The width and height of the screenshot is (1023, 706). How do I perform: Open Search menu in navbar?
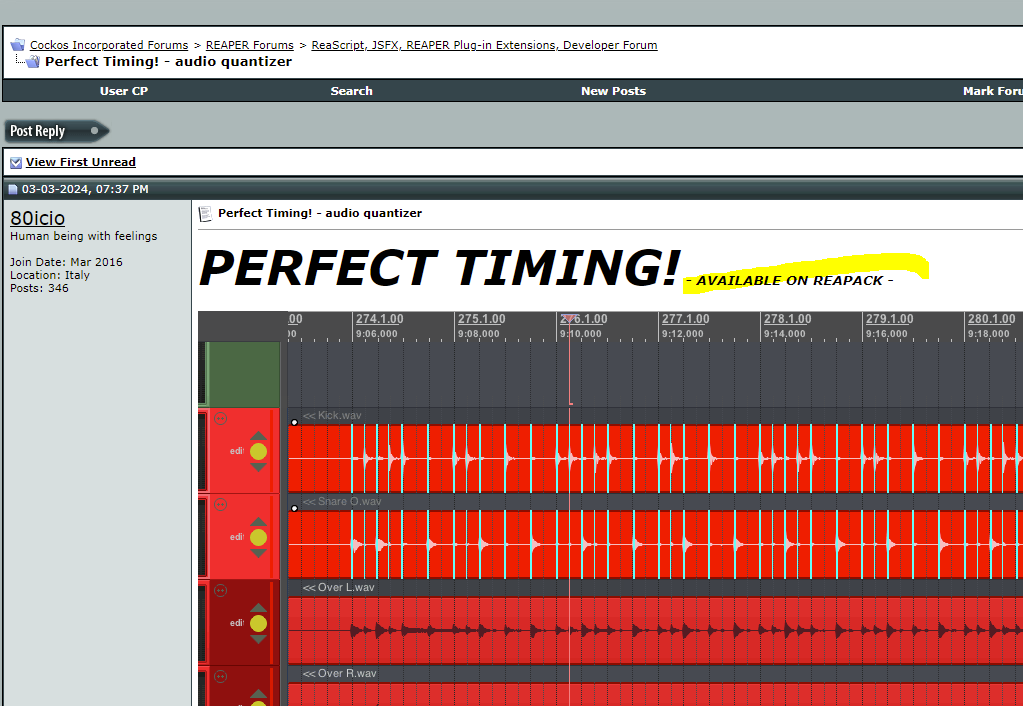(x=351, y=91)
